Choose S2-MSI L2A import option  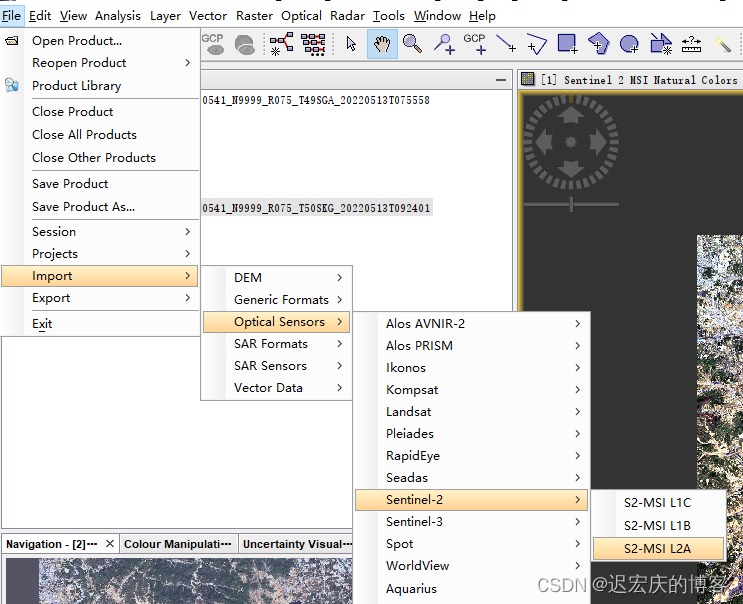click(658, 549)
